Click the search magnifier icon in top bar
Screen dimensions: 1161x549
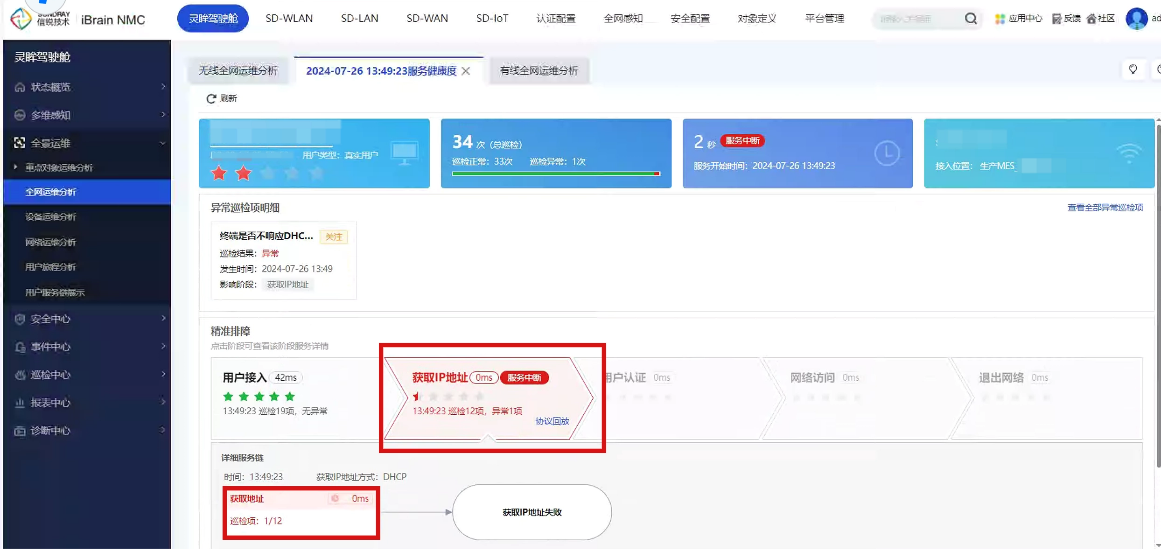pyautogui.click(x=971, y=19)
